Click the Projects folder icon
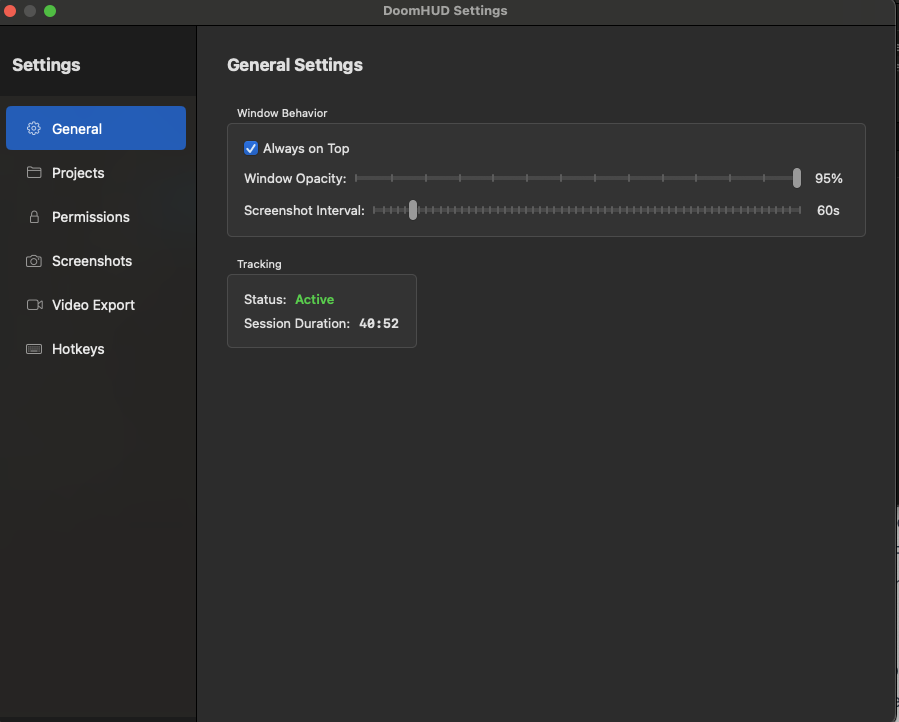The height and width of the screenshot is (722, 899). pyautogui.click(x=34, y=173)
